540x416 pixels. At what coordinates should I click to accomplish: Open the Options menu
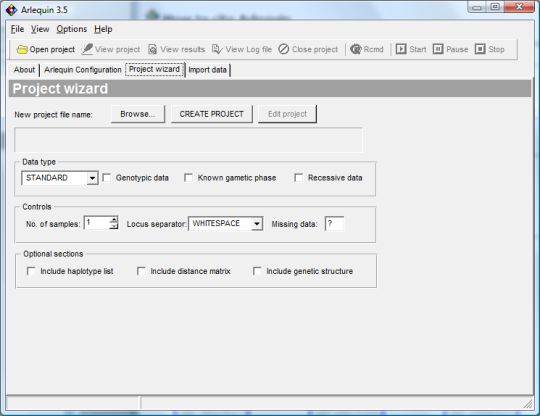pos(72,29)
